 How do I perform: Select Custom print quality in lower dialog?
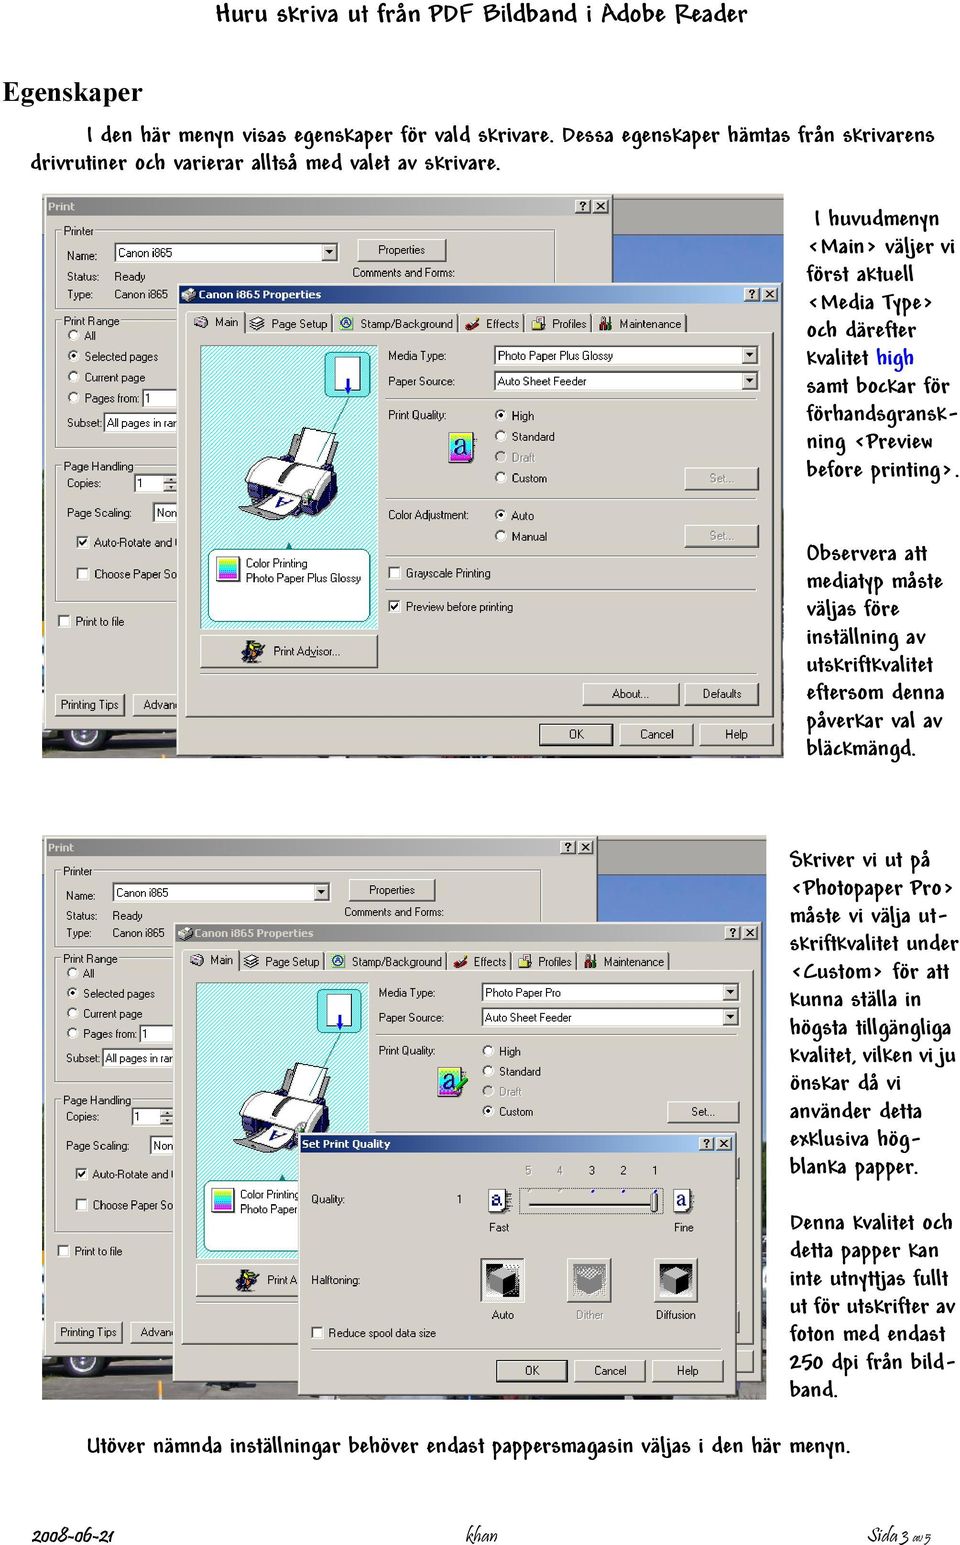click(488, 1111)
